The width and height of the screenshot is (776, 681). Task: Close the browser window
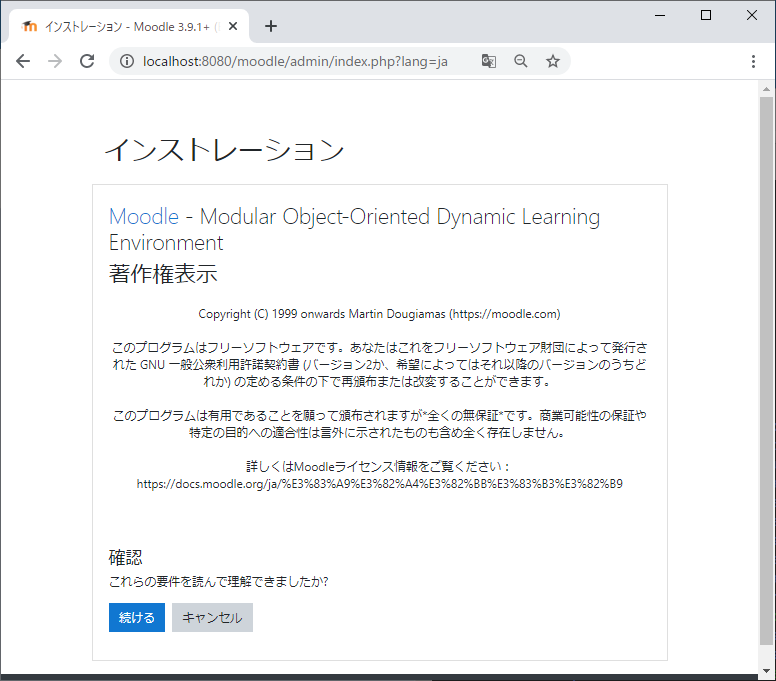tap(752, 15)
